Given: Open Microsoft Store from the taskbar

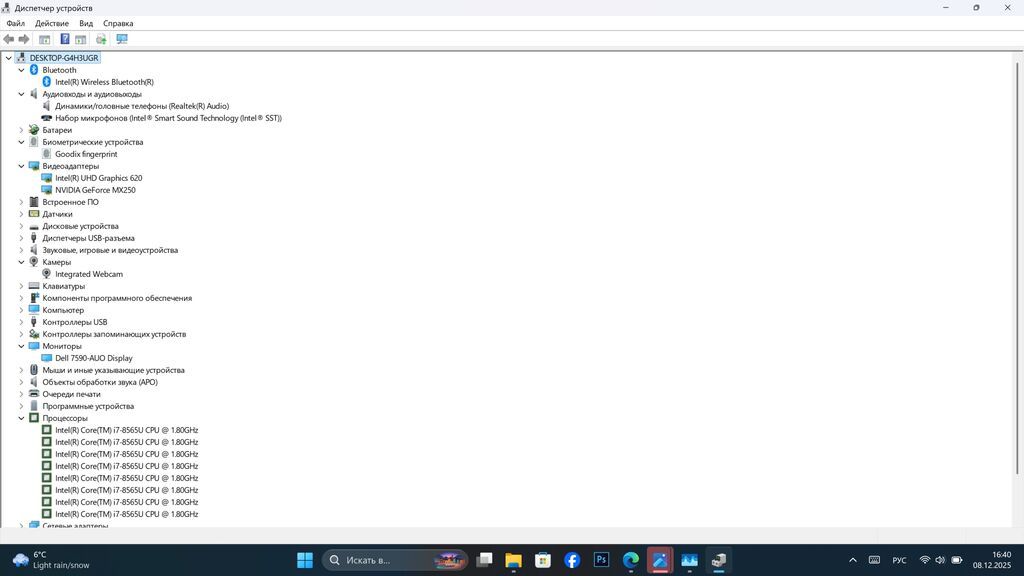Looking at the screenshot, I should coord(543,560).
